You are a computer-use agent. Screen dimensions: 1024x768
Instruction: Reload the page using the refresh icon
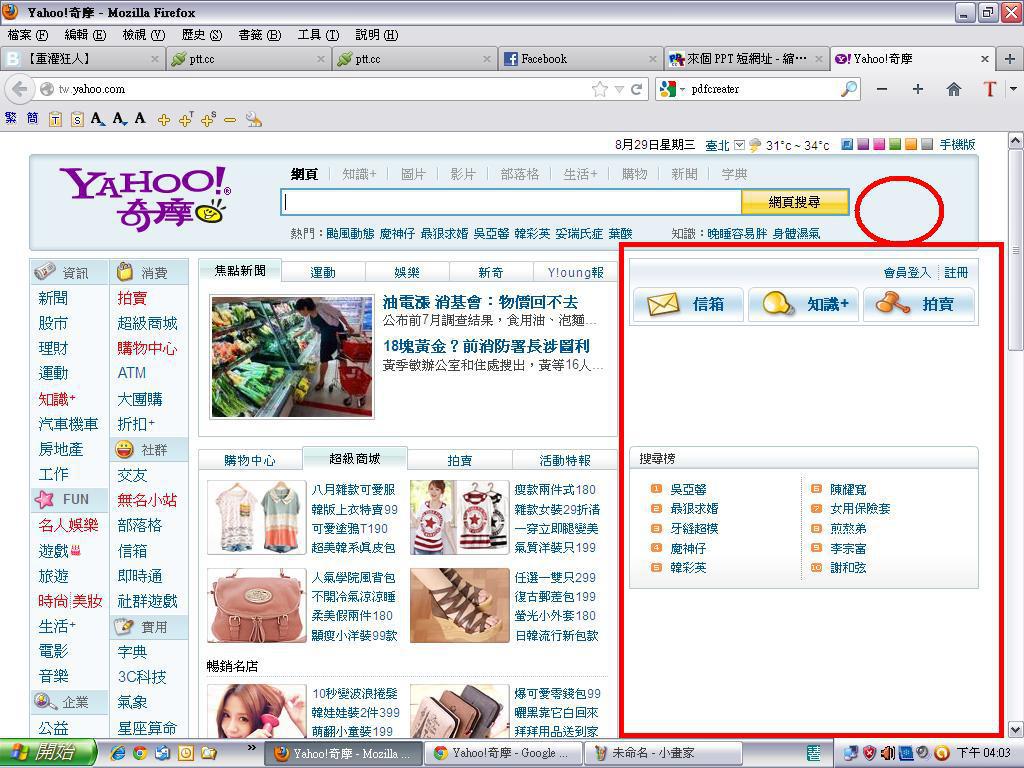[637, 89]
